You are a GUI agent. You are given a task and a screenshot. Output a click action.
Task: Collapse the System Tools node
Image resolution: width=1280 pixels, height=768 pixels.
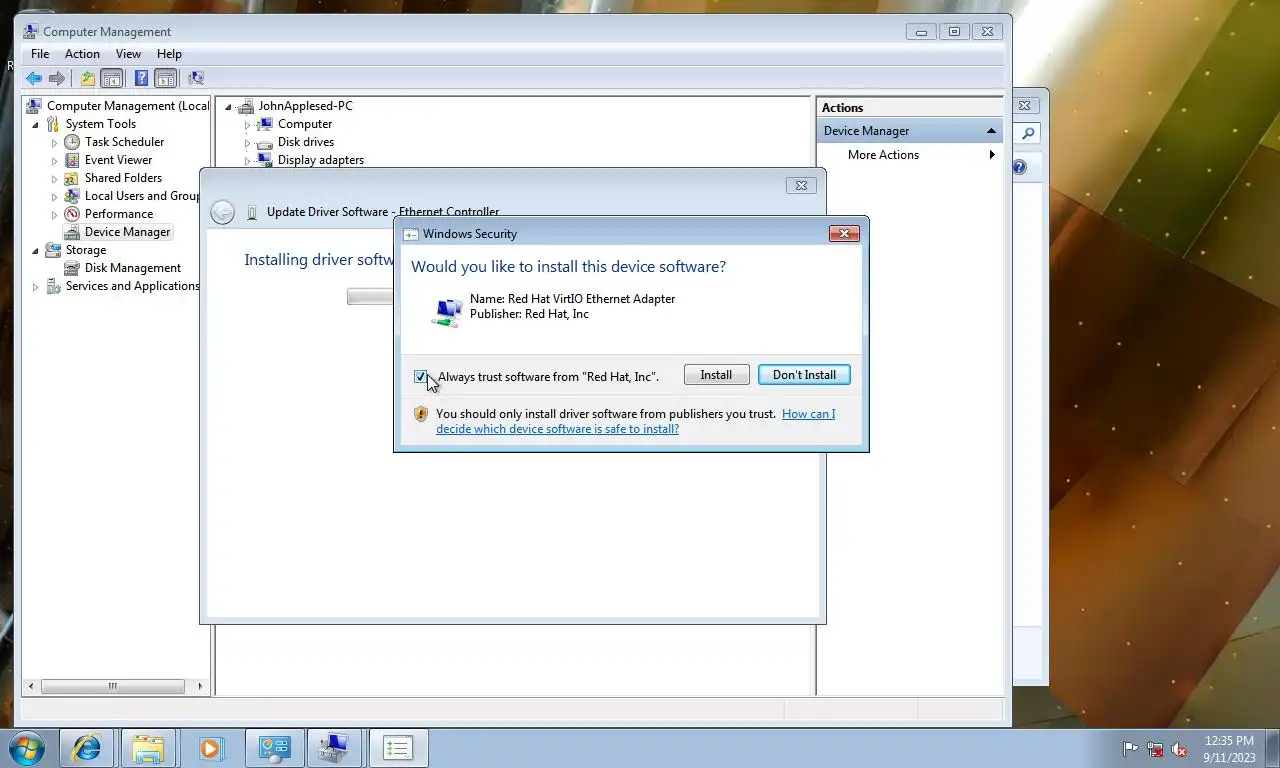tap(36, 124)
